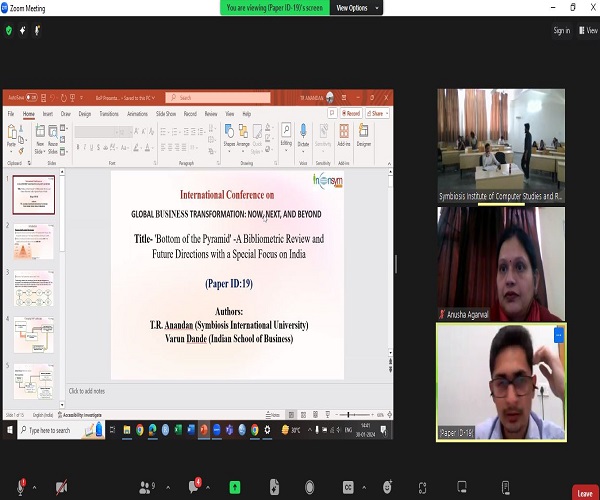This screenshot has height=500, width=600.
Task: Expand chat options arrow
Action: tap(208, 487)
